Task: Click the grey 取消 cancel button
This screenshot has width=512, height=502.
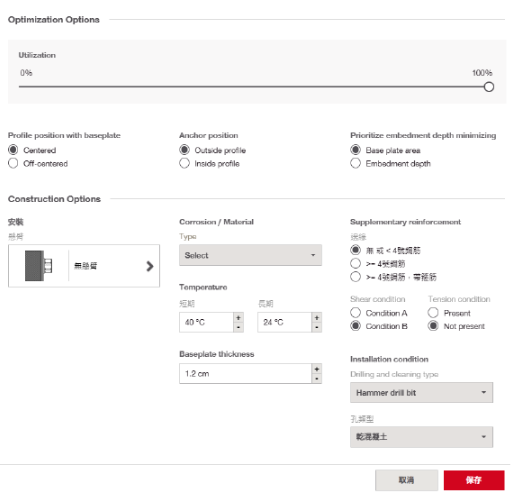Action: [407, 480]
